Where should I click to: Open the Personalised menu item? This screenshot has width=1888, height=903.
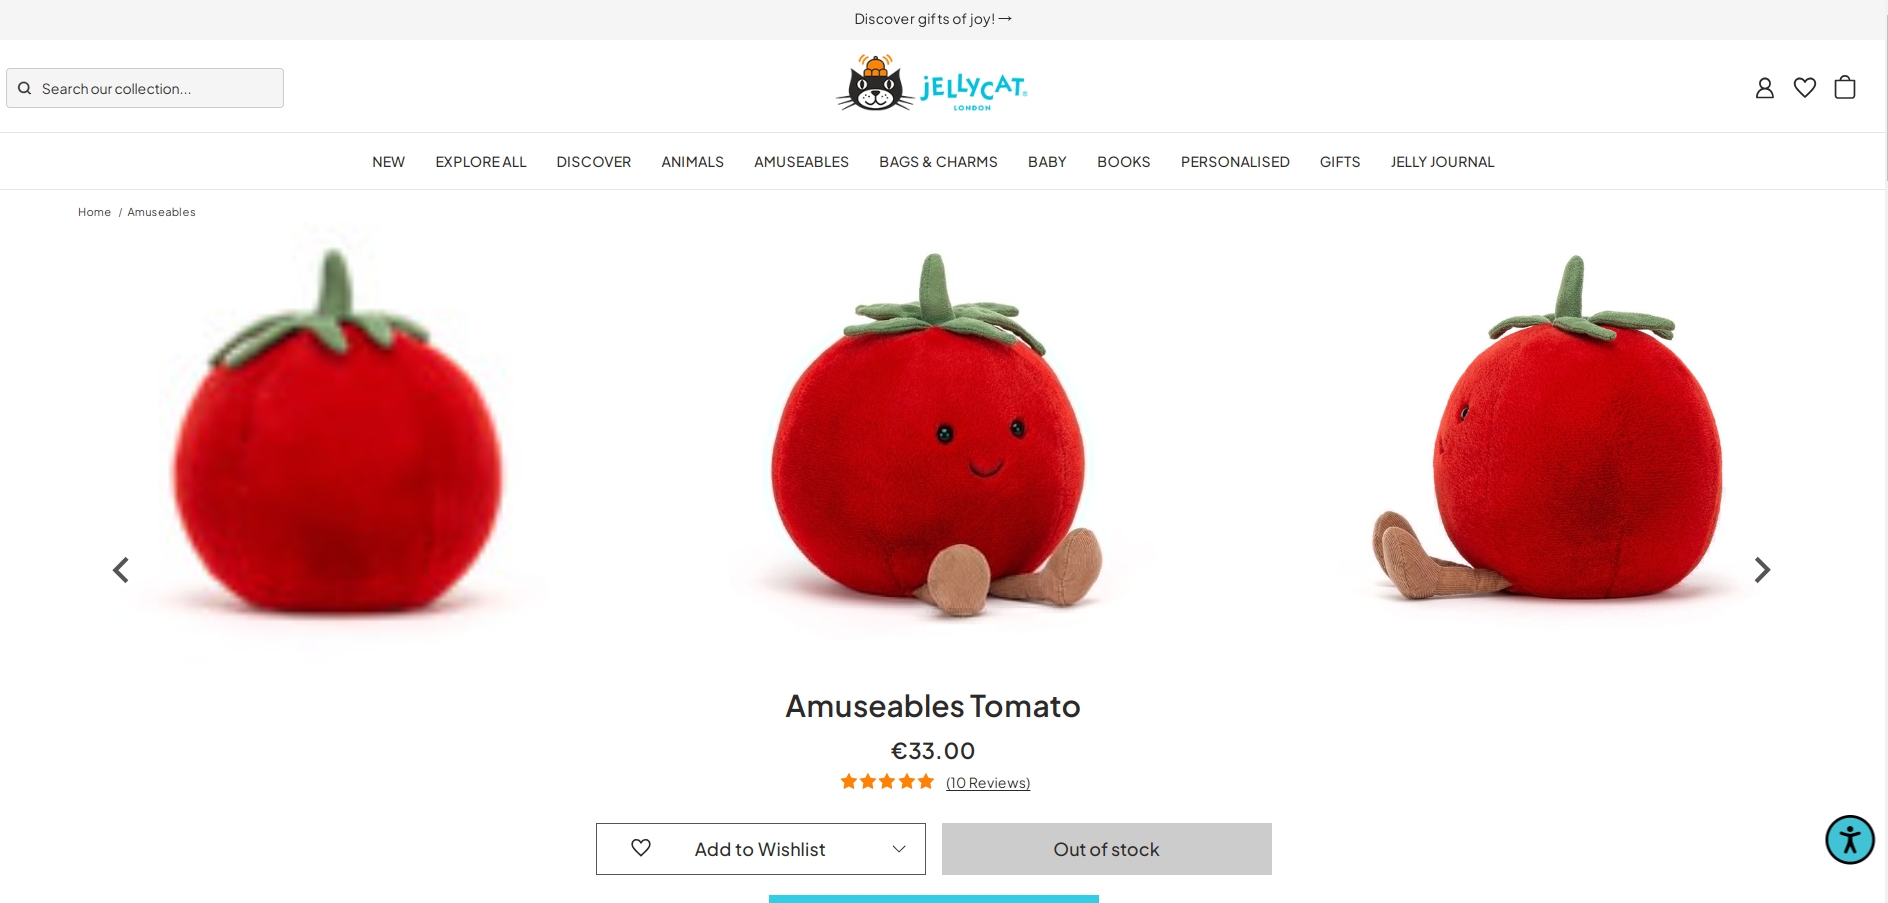click(x=1235, y=162)
